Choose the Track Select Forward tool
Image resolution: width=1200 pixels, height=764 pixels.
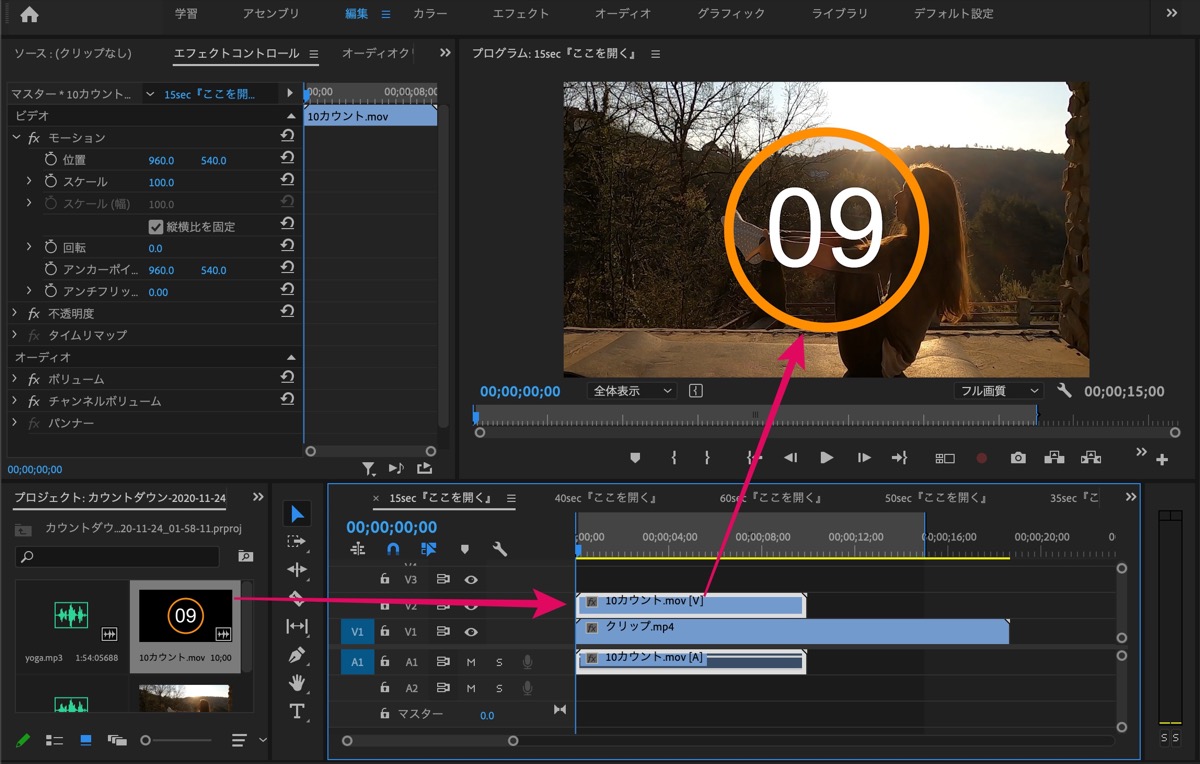pyautogui.click(x=297, y=541)
